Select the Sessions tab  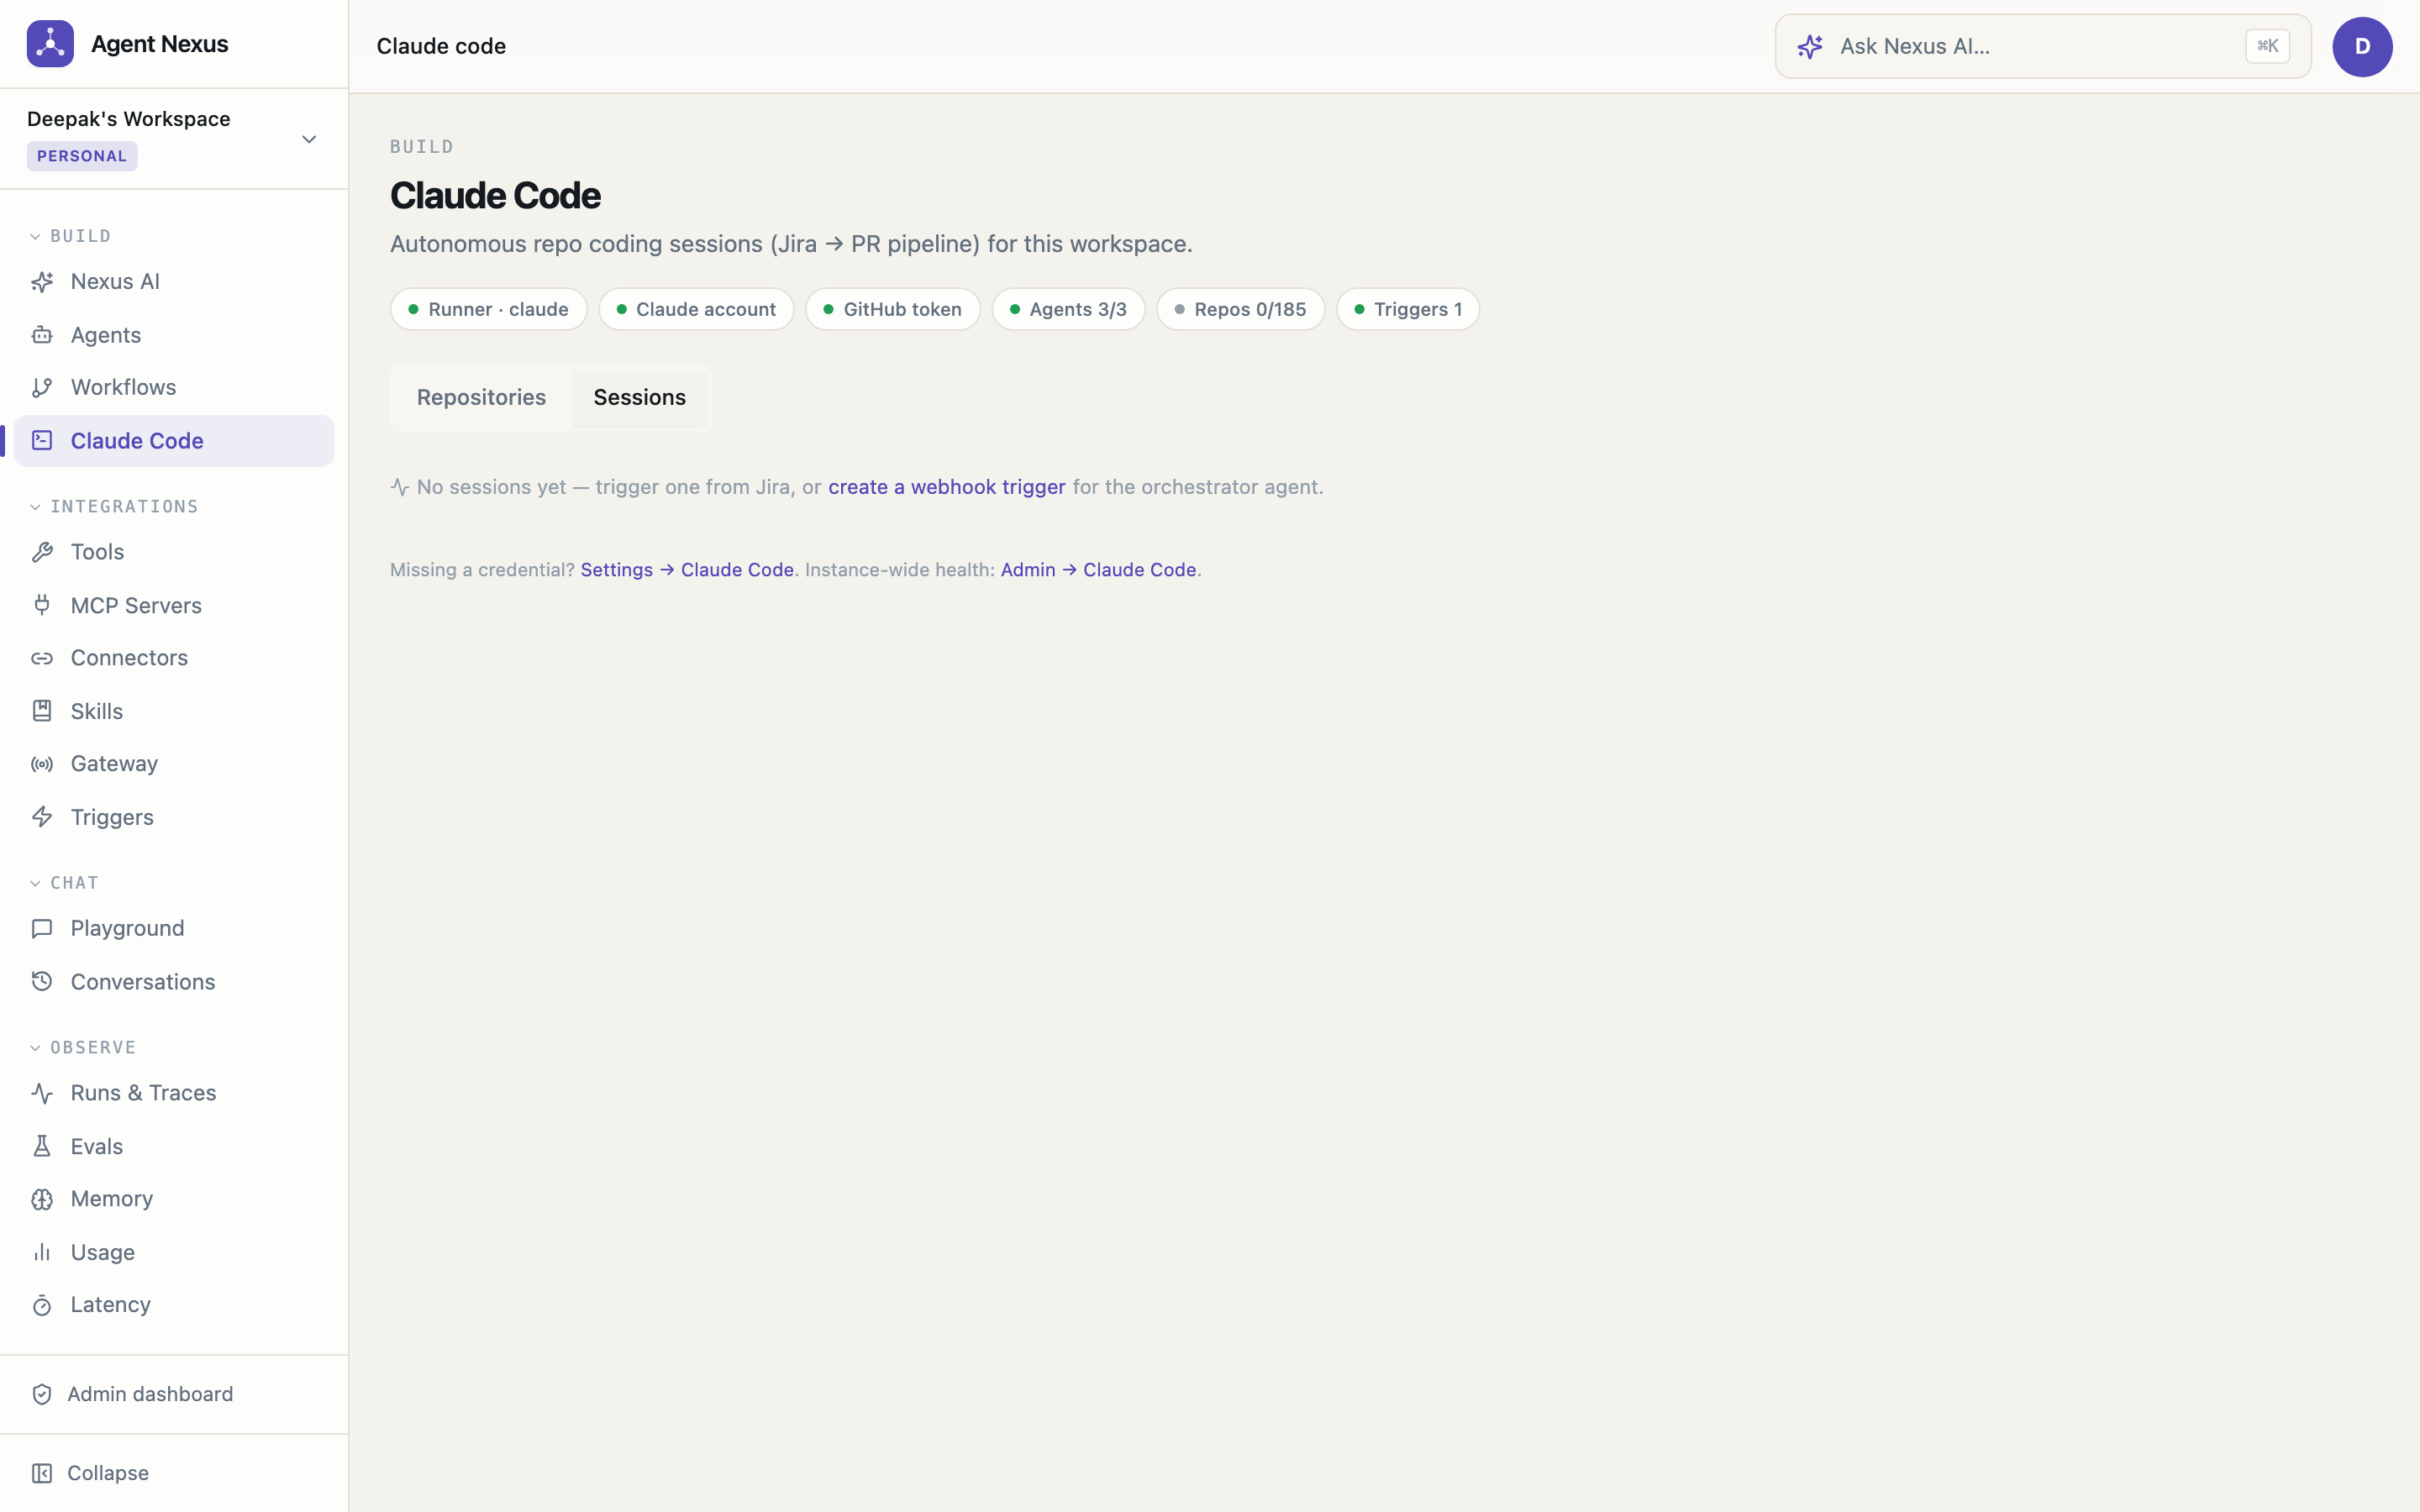[640, 398]
